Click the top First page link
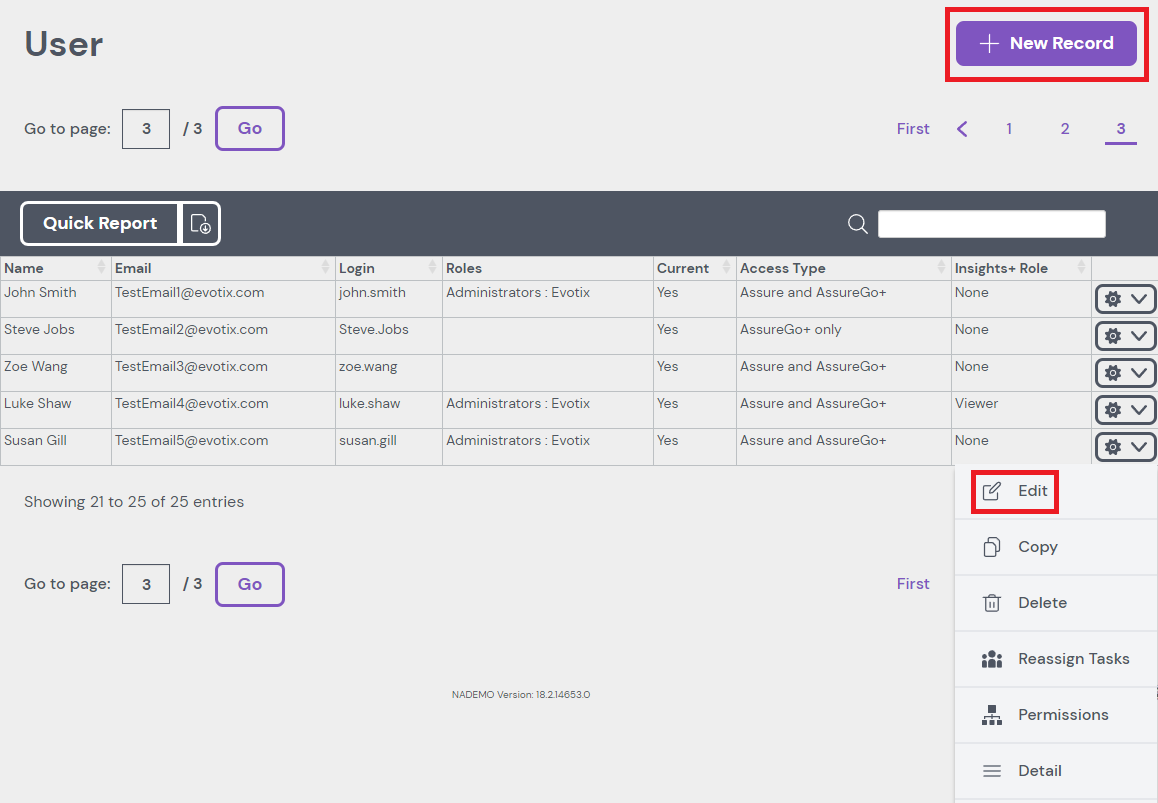This screenshot has height=803, width=1158. [x=913, y=129]
